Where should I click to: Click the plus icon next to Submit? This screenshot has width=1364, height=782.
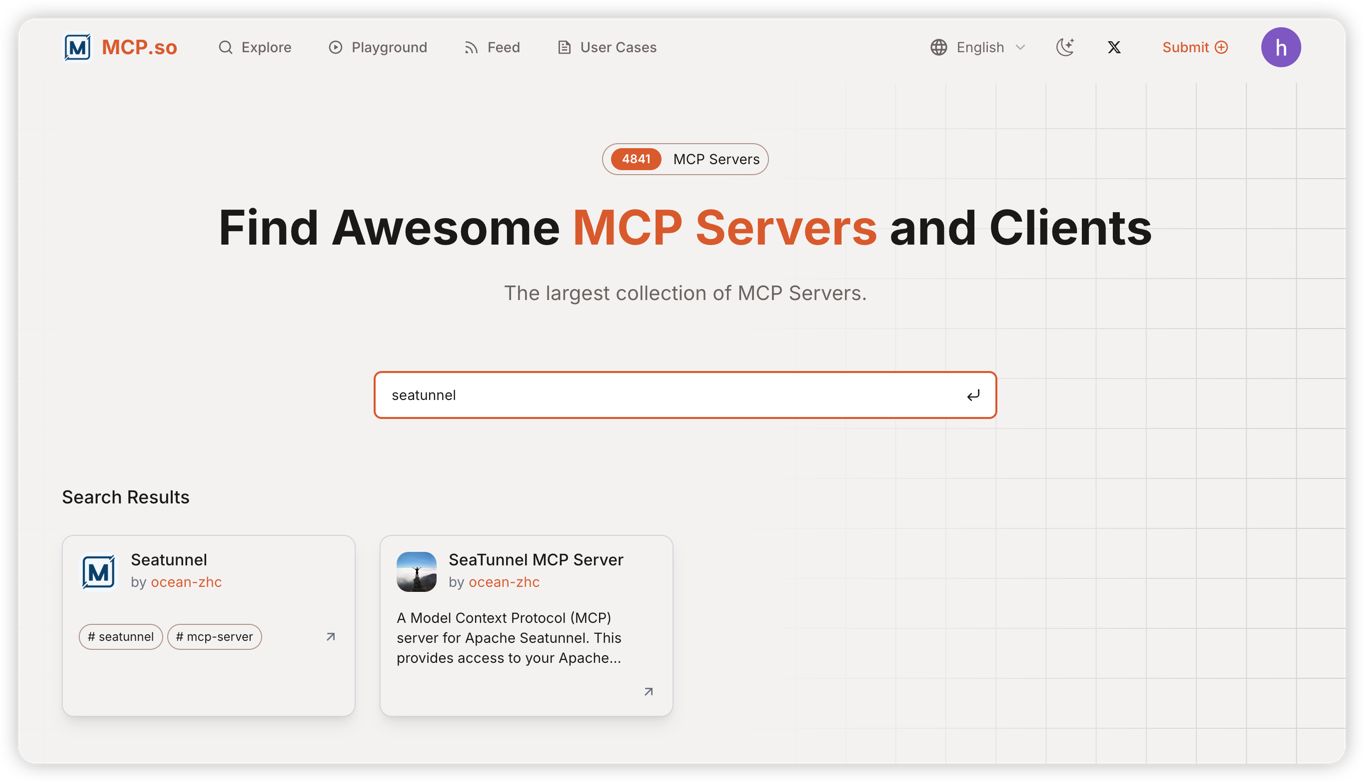(1222, 47)
